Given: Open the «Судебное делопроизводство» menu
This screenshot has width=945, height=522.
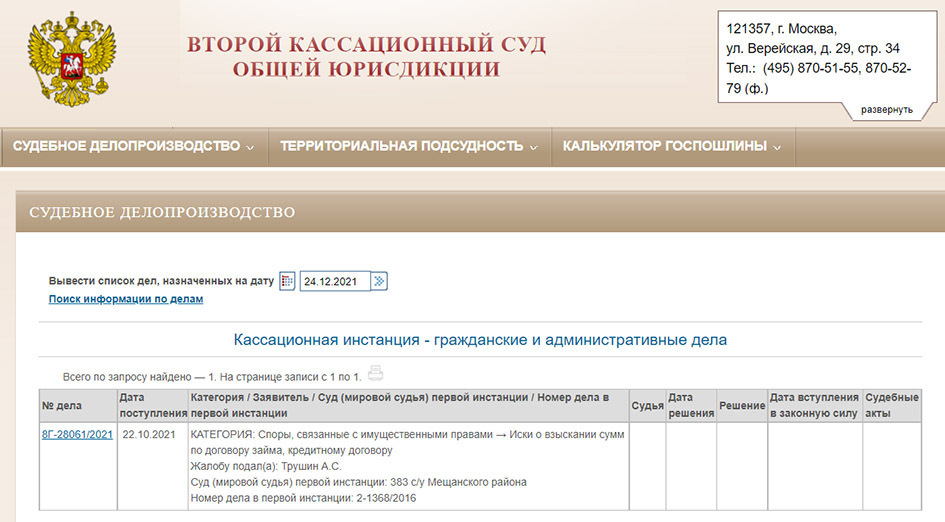Looking at the screenshot, I should pos(126,146).
